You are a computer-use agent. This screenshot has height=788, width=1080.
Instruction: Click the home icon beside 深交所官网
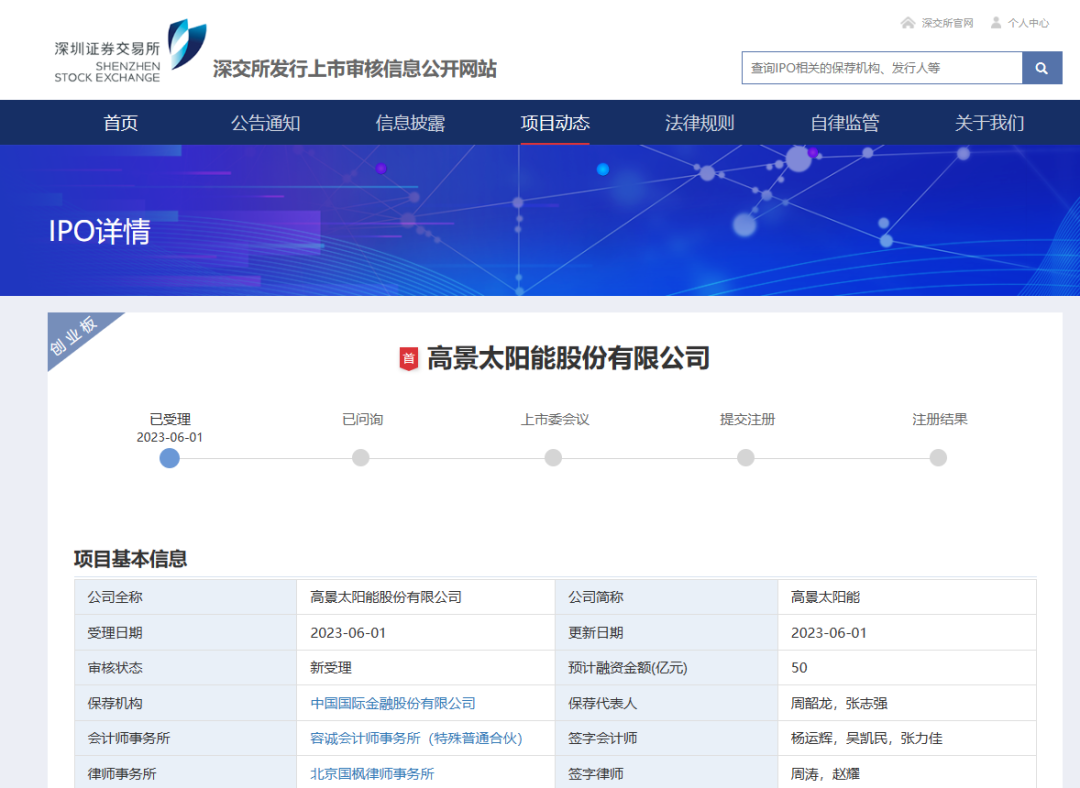908,23
